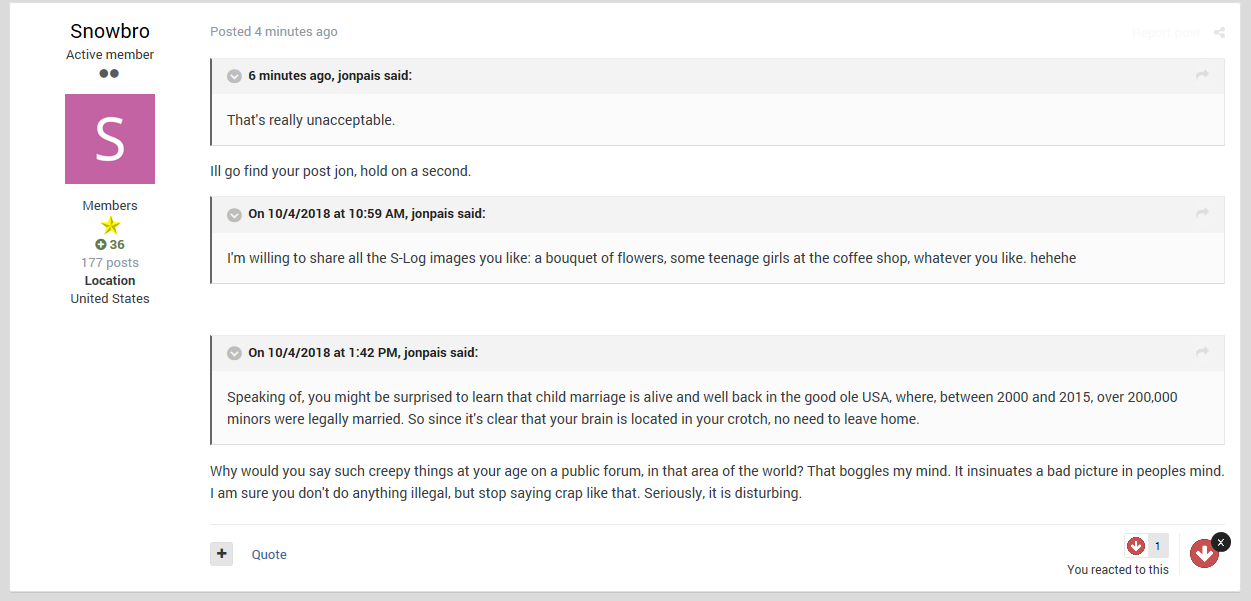Remove your reaction with the x button
This screenshot has width=1251, height=601.
point(1220,541)
